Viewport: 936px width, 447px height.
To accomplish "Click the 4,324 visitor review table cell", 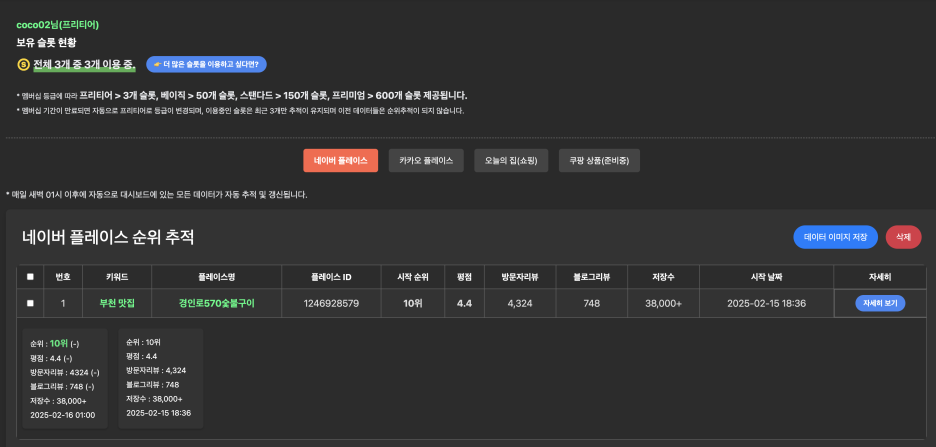I will (520, 303).
